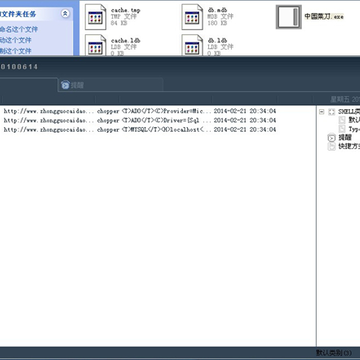This screenshot has height=360, width=360.
Task: Click the 移动这个文件 link
Action: [15, 40]
